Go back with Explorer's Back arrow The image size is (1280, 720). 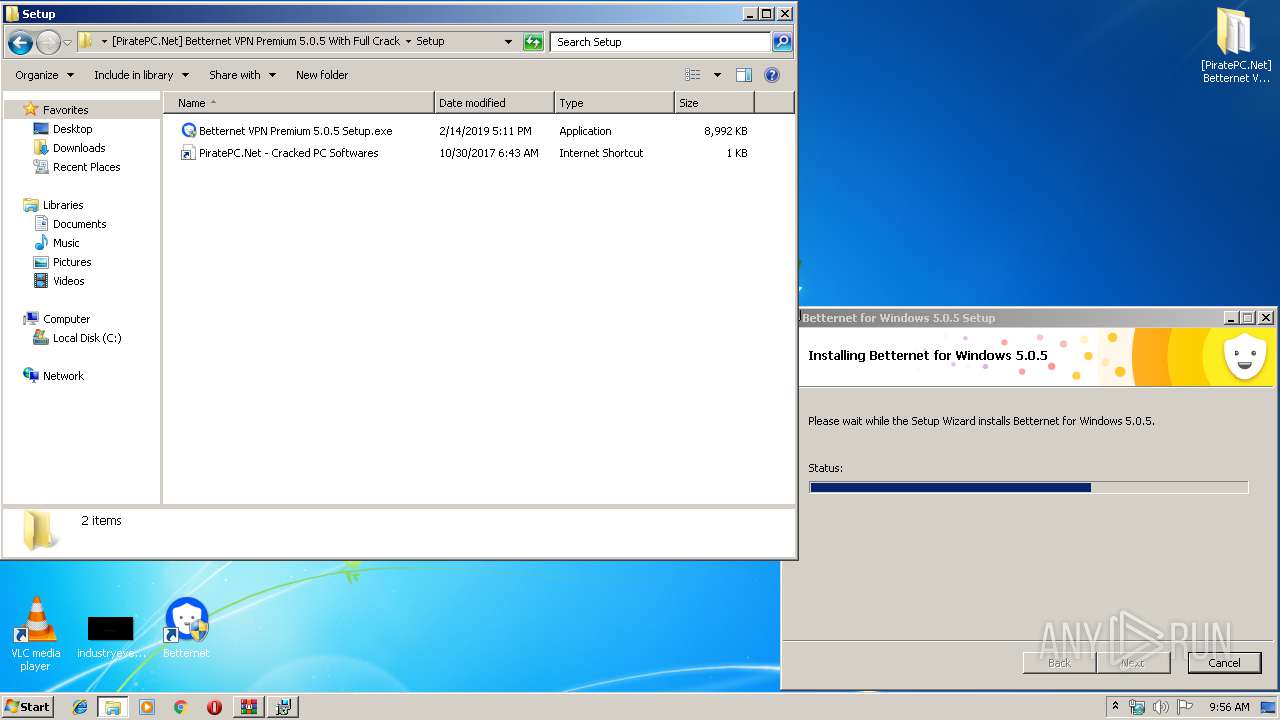(20, 42)
